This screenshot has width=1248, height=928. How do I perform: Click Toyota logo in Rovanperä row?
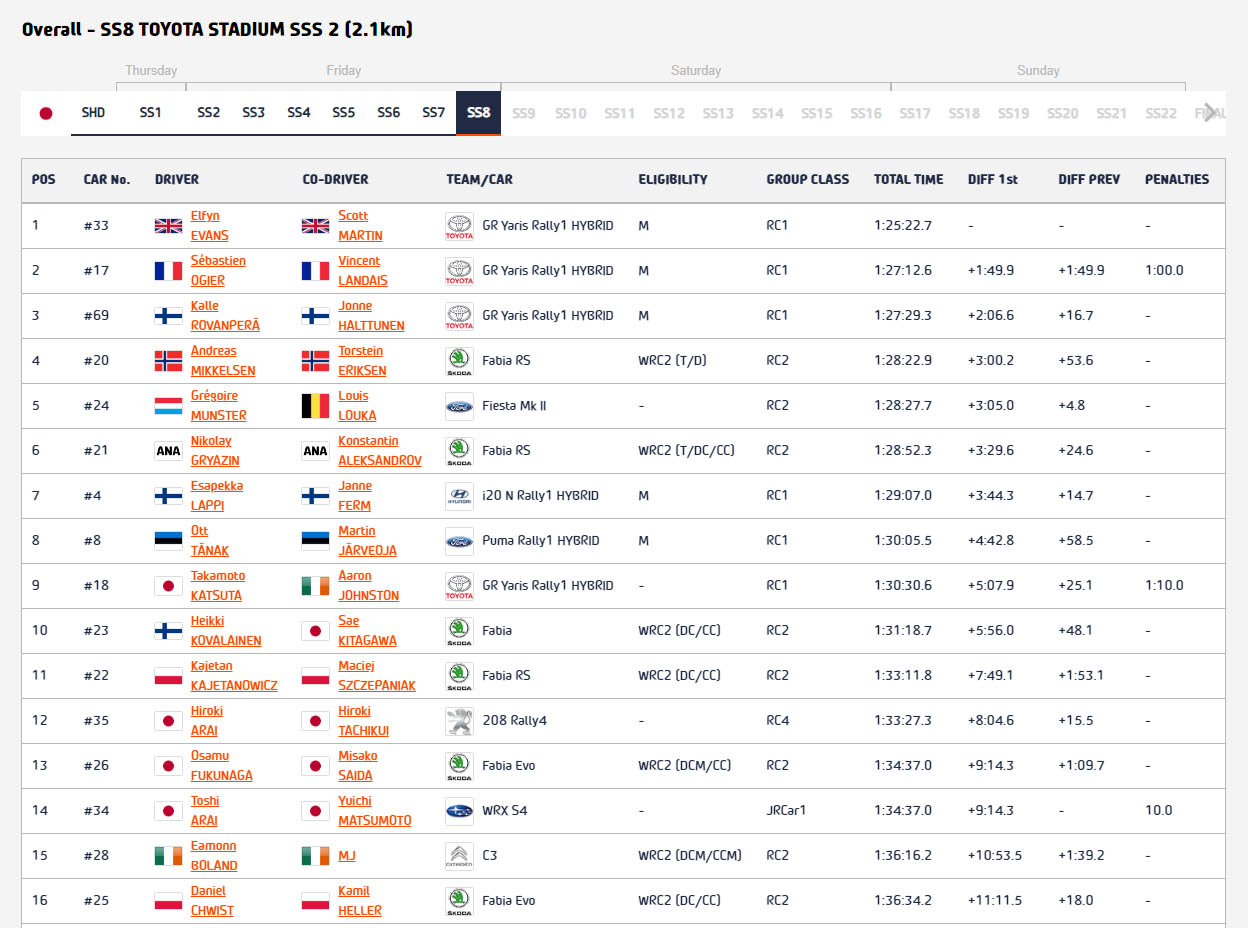459,316
